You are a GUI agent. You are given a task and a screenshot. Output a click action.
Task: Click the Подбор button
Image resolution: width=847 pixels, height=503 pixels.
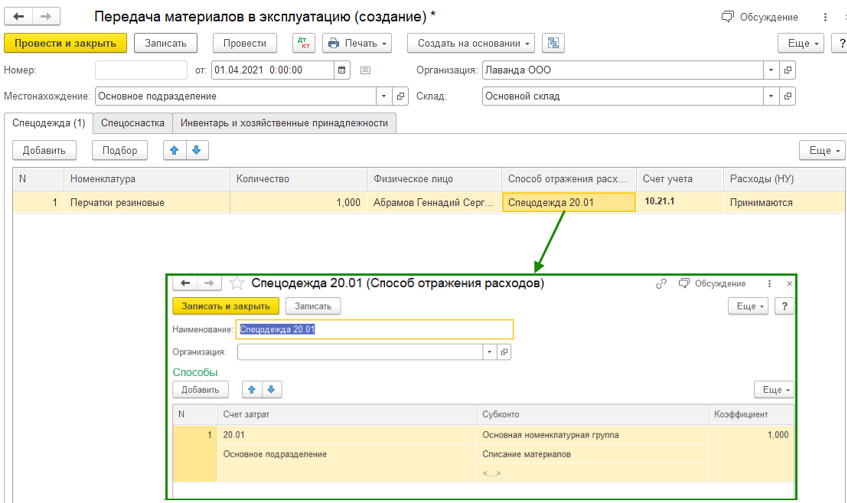coord(120,150)
